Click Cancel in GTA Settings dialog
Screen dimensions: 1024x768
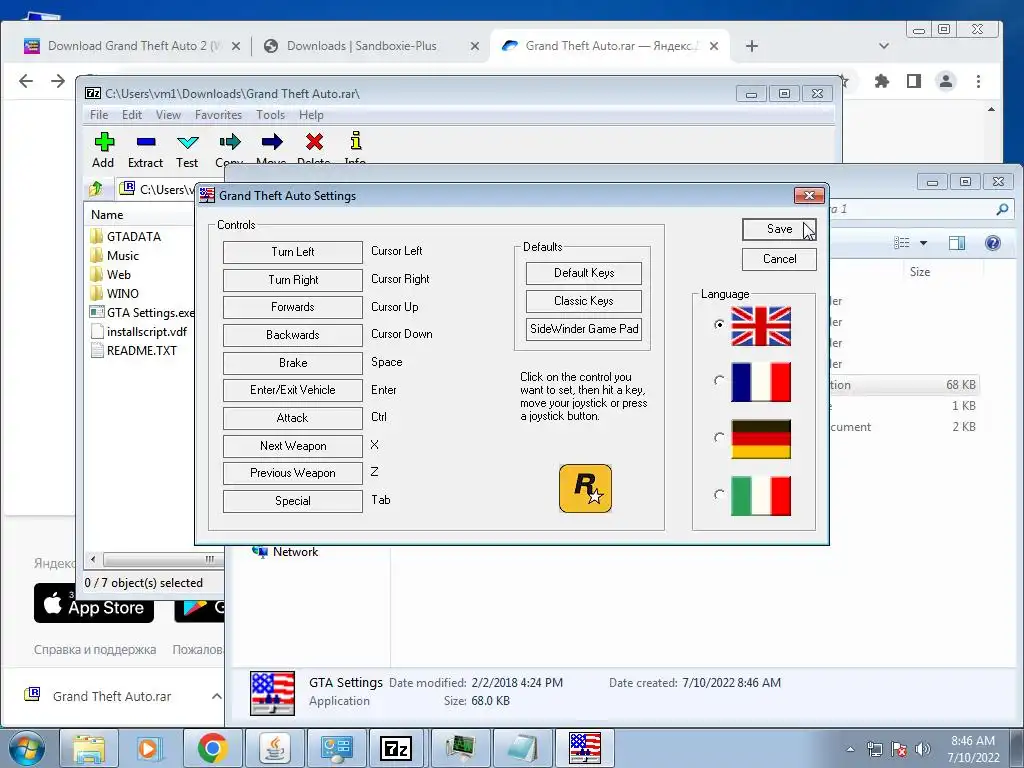pos(779,259)
